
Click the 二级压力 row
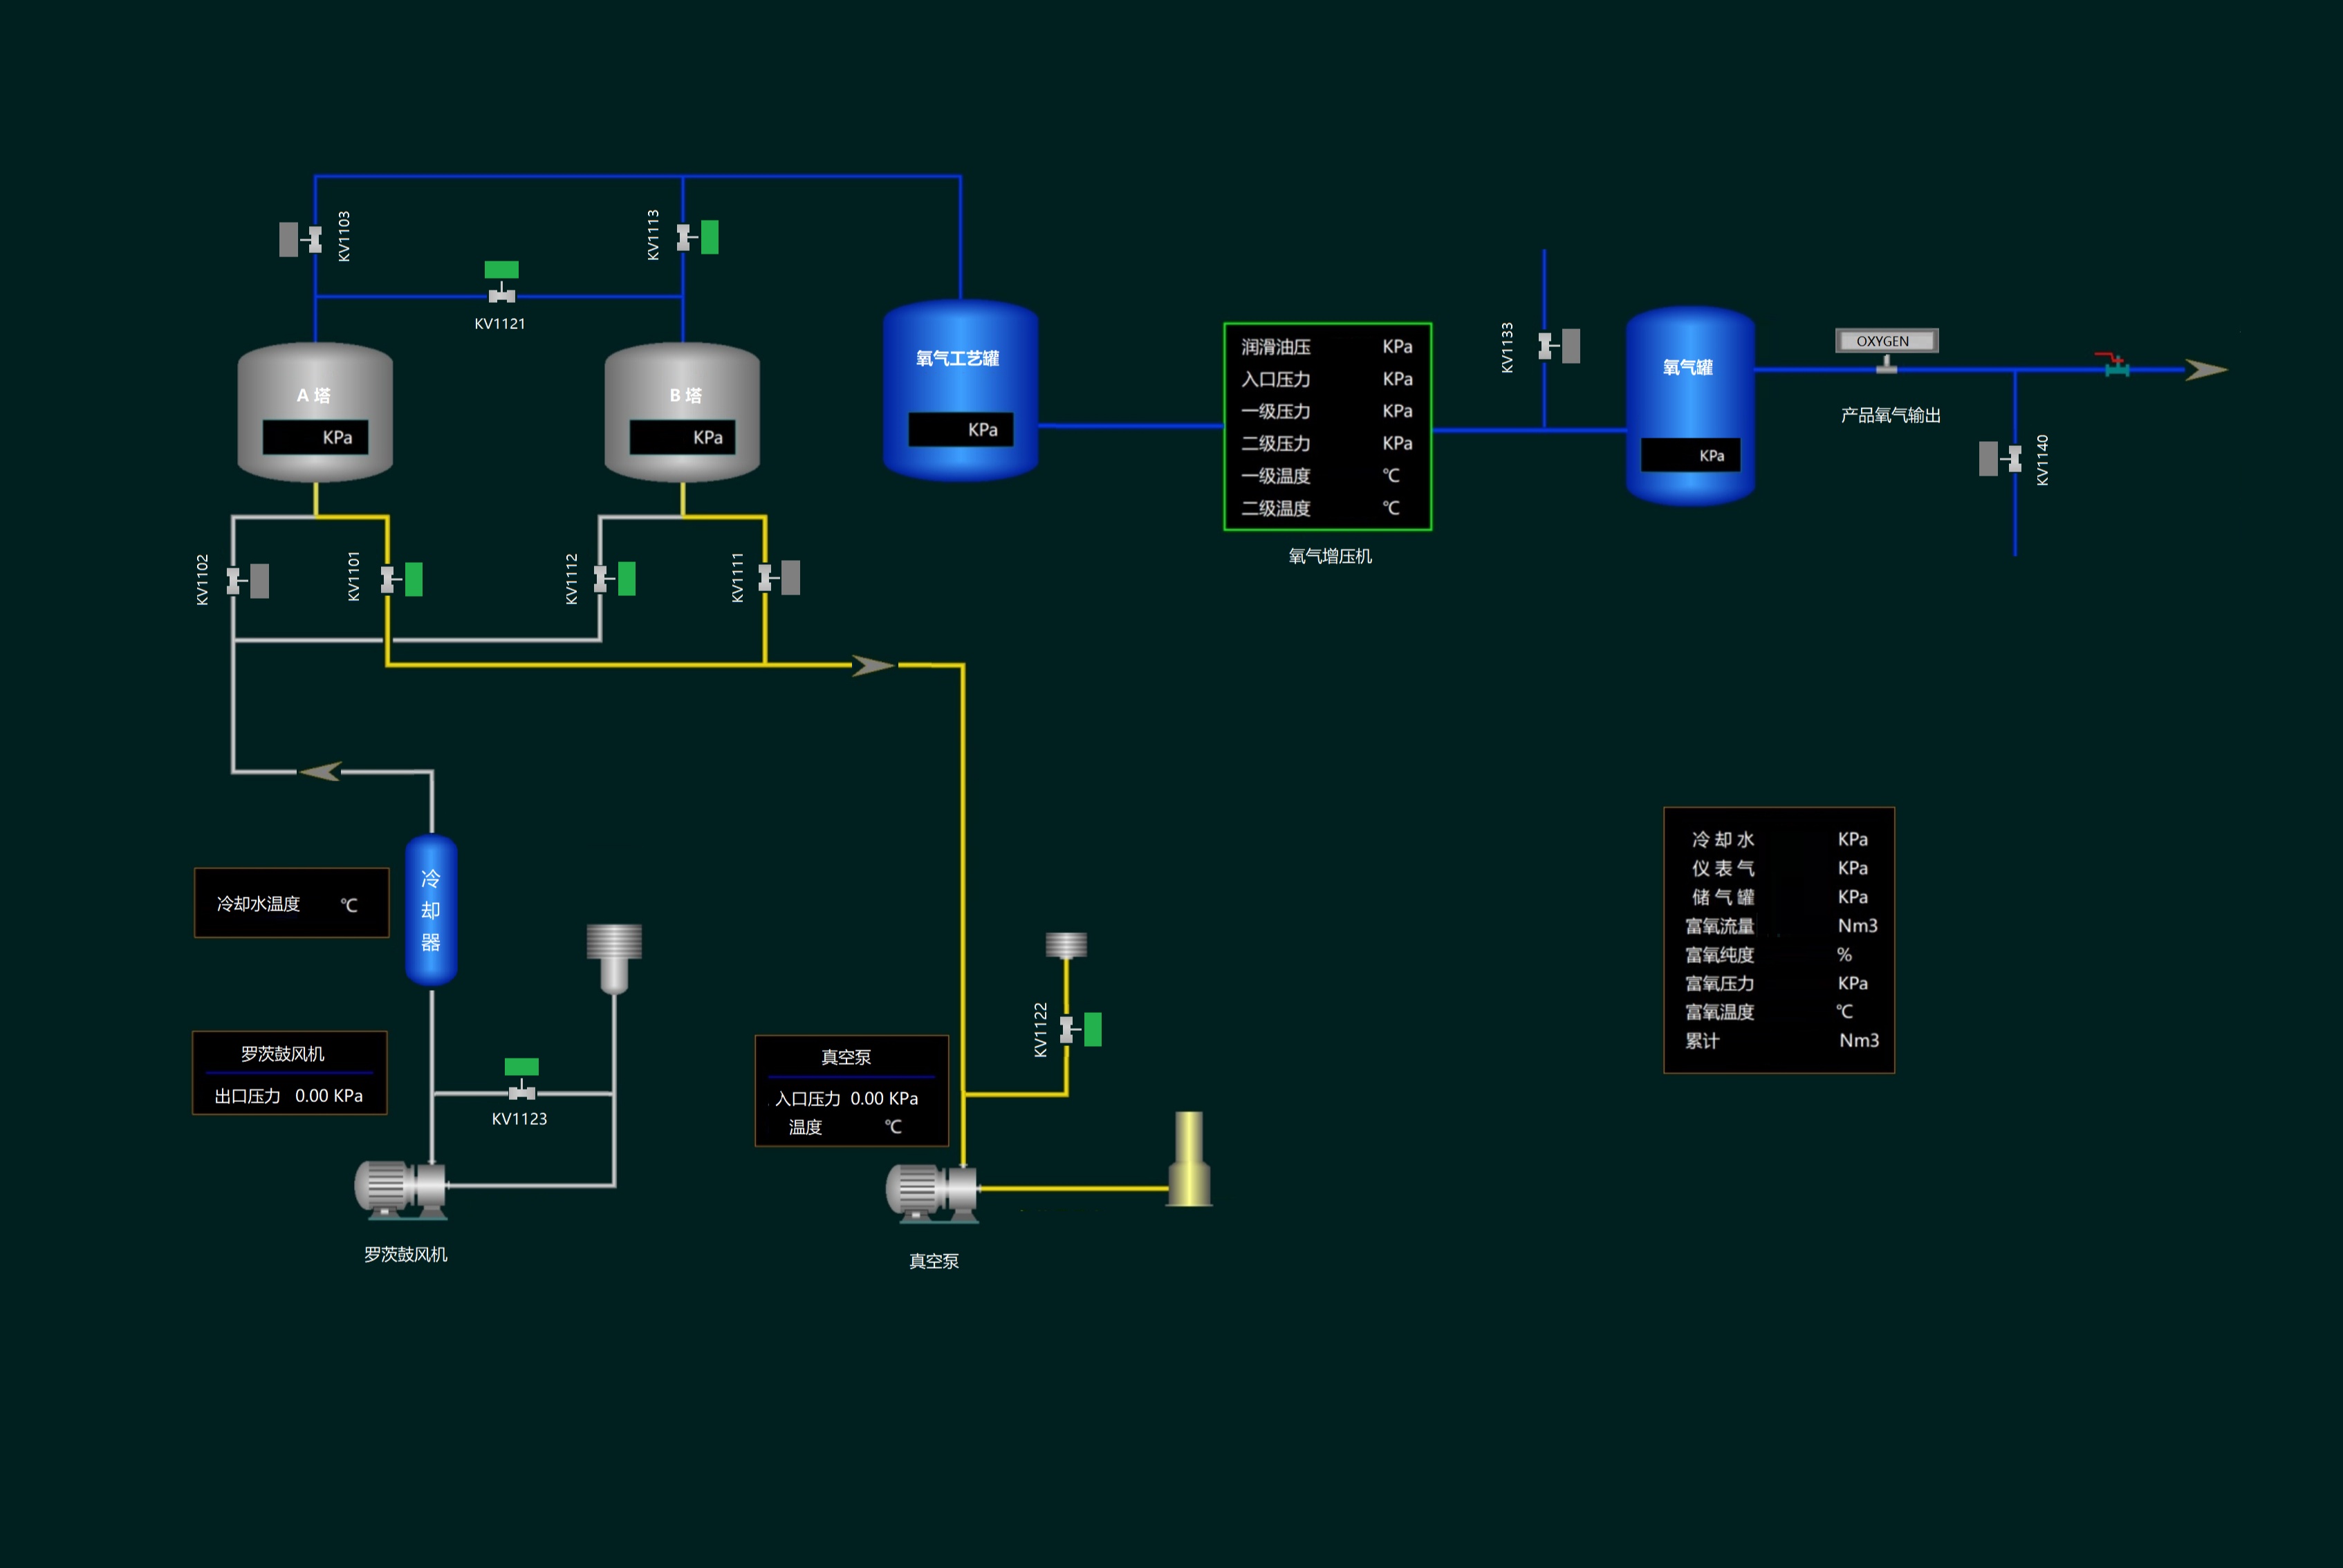point(1327,443)
